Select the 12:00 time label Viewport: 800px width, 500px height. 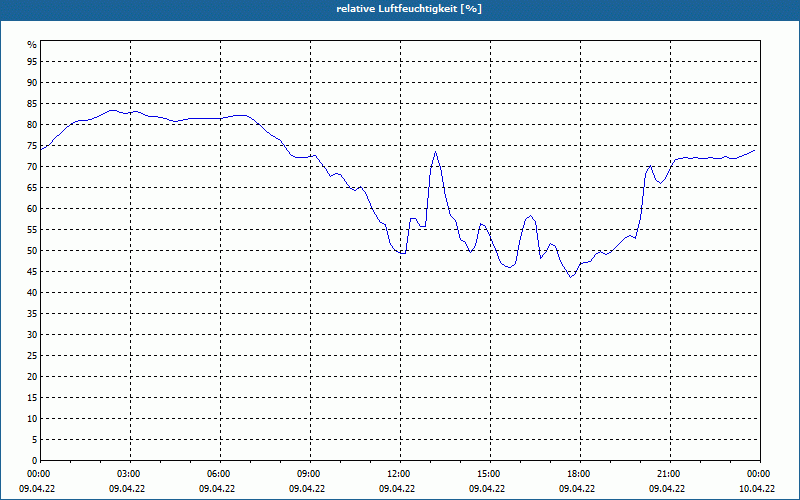pos(400,474)
